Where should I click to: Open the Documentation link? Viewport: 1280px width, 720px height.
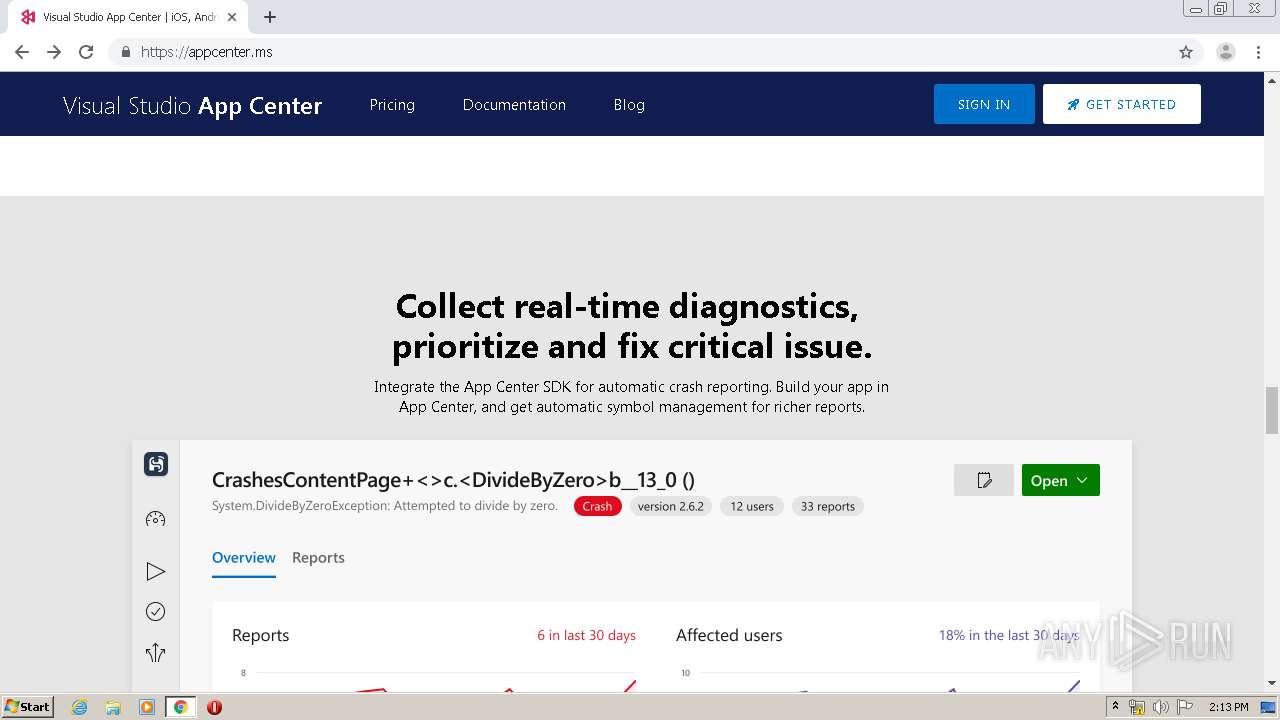pyautogui.click(x=514, y=105)
